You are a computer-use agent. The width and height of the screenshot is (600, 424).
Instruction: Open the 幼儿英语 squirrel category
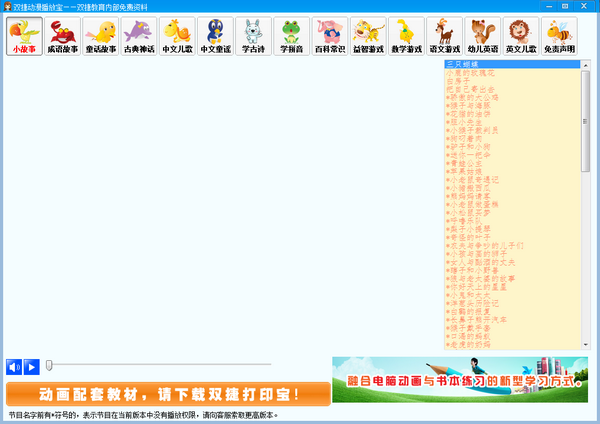[483, 36]
